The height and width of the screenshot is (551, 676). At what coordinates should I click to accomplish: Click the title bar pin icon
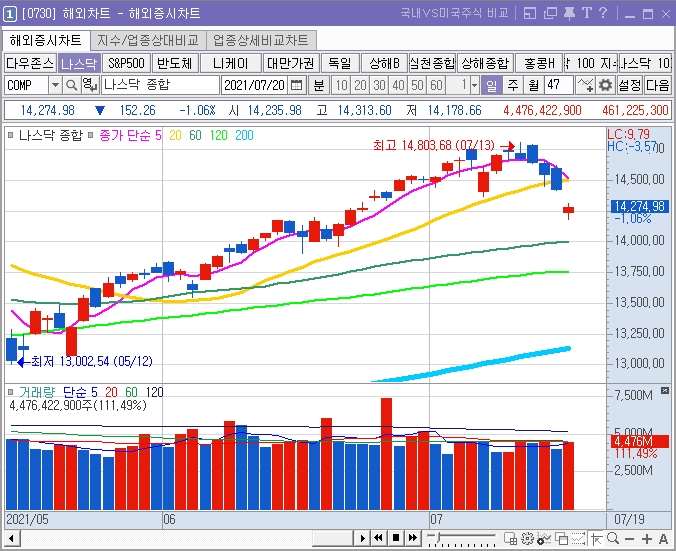point(569,13)
